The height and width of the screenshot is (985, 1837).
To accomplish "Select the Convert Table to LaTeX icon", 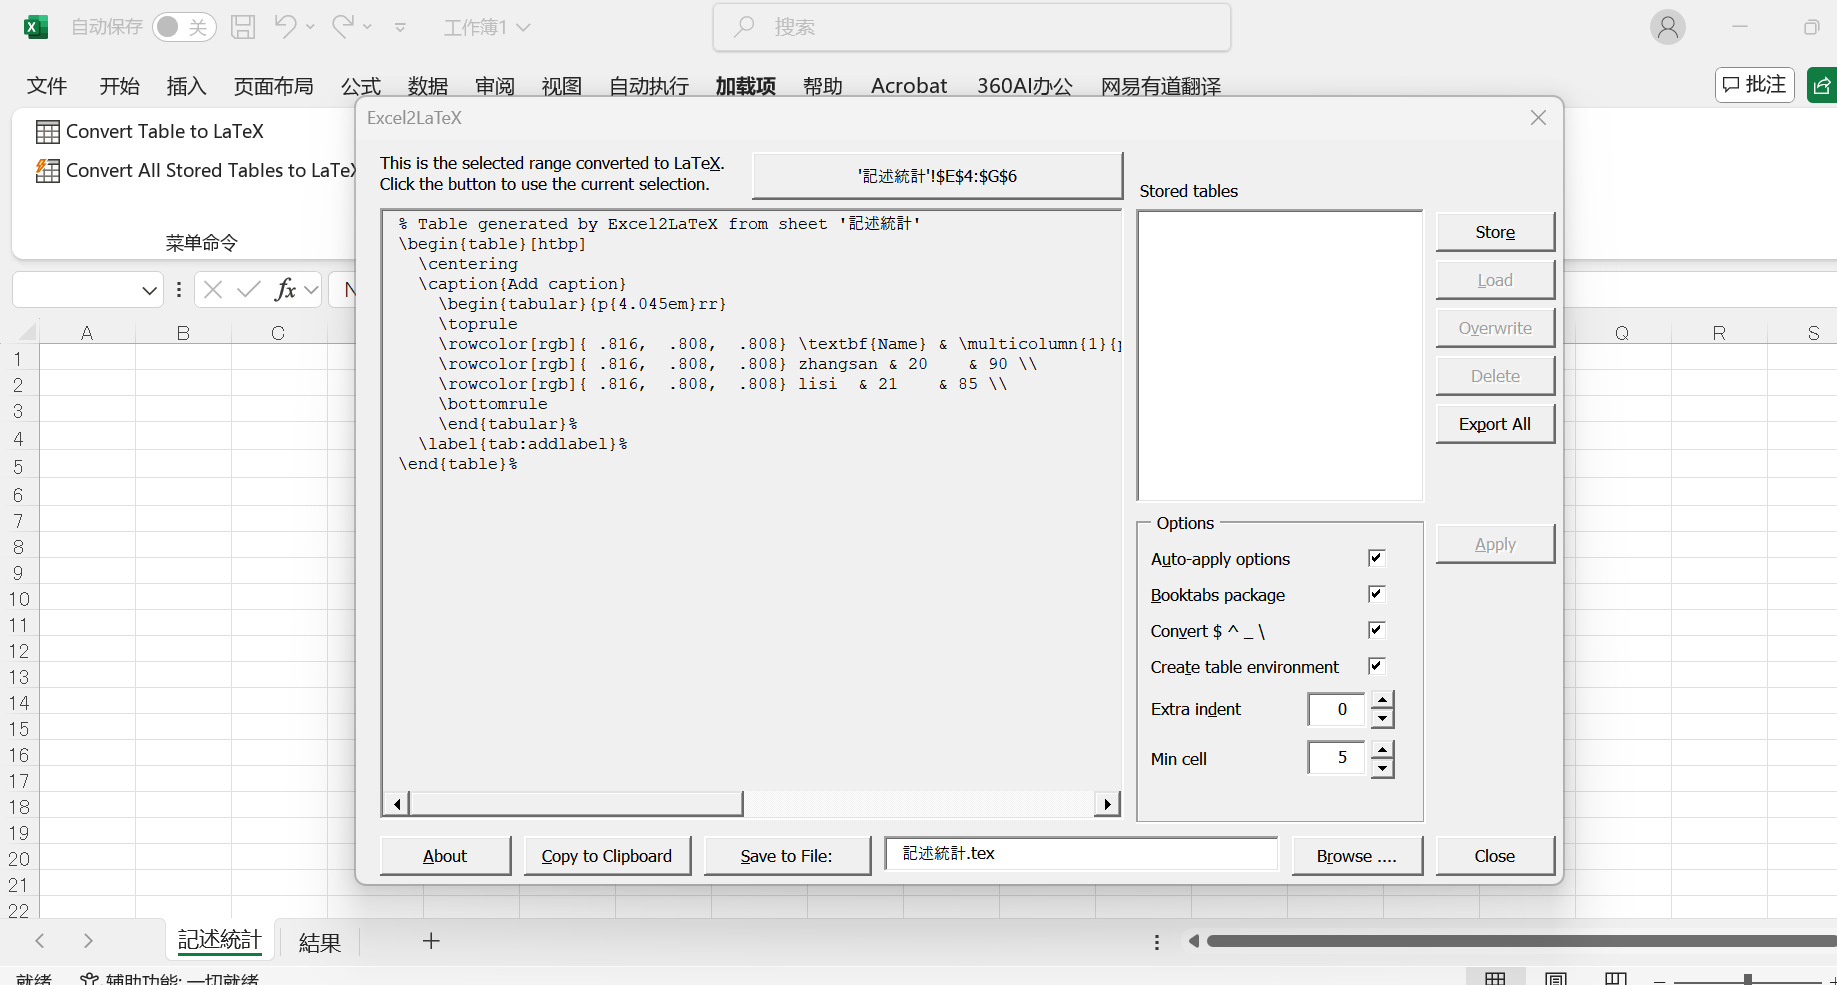I will pyautogui.click(x=46, y=131).
